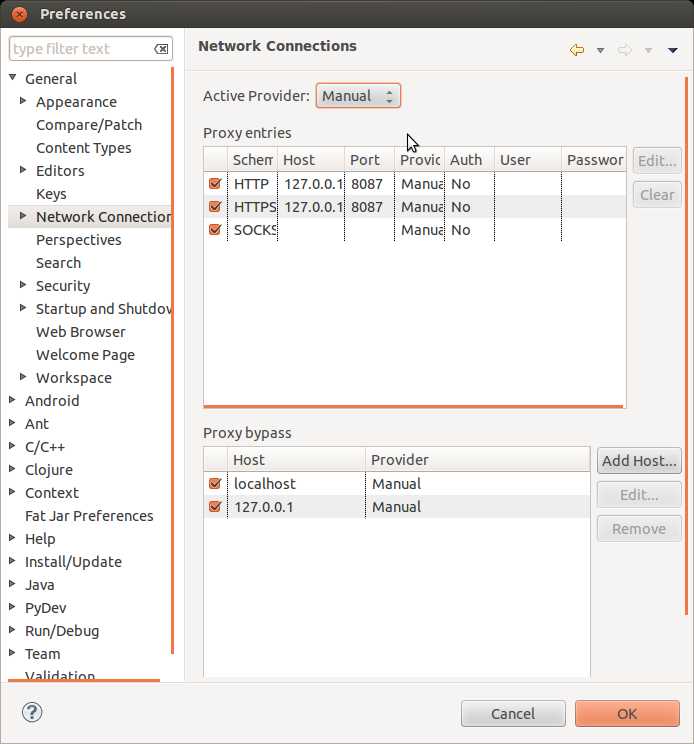Select Keys preference page
The width and height of the screenshot is (694, 744).
tap(51, 194)
